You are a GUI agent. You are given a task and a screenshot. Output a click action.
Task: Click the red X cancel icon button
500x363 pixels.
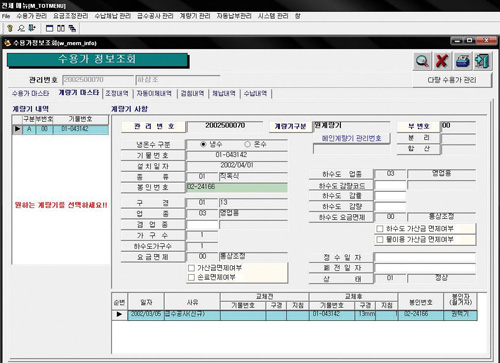pyautogui.click(x=442, y=61)
